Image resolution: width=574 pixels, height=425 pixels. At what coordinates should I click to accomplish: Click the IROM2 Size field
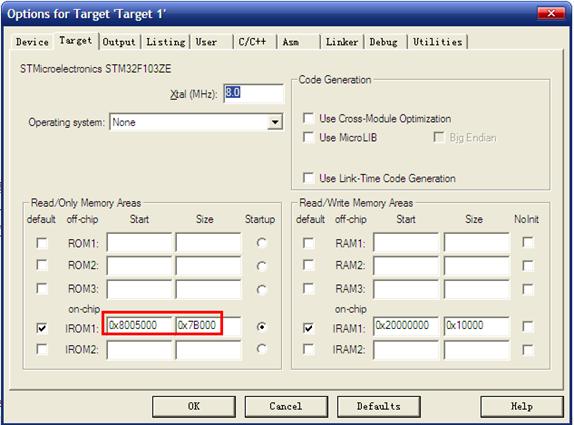pos(208,350)
